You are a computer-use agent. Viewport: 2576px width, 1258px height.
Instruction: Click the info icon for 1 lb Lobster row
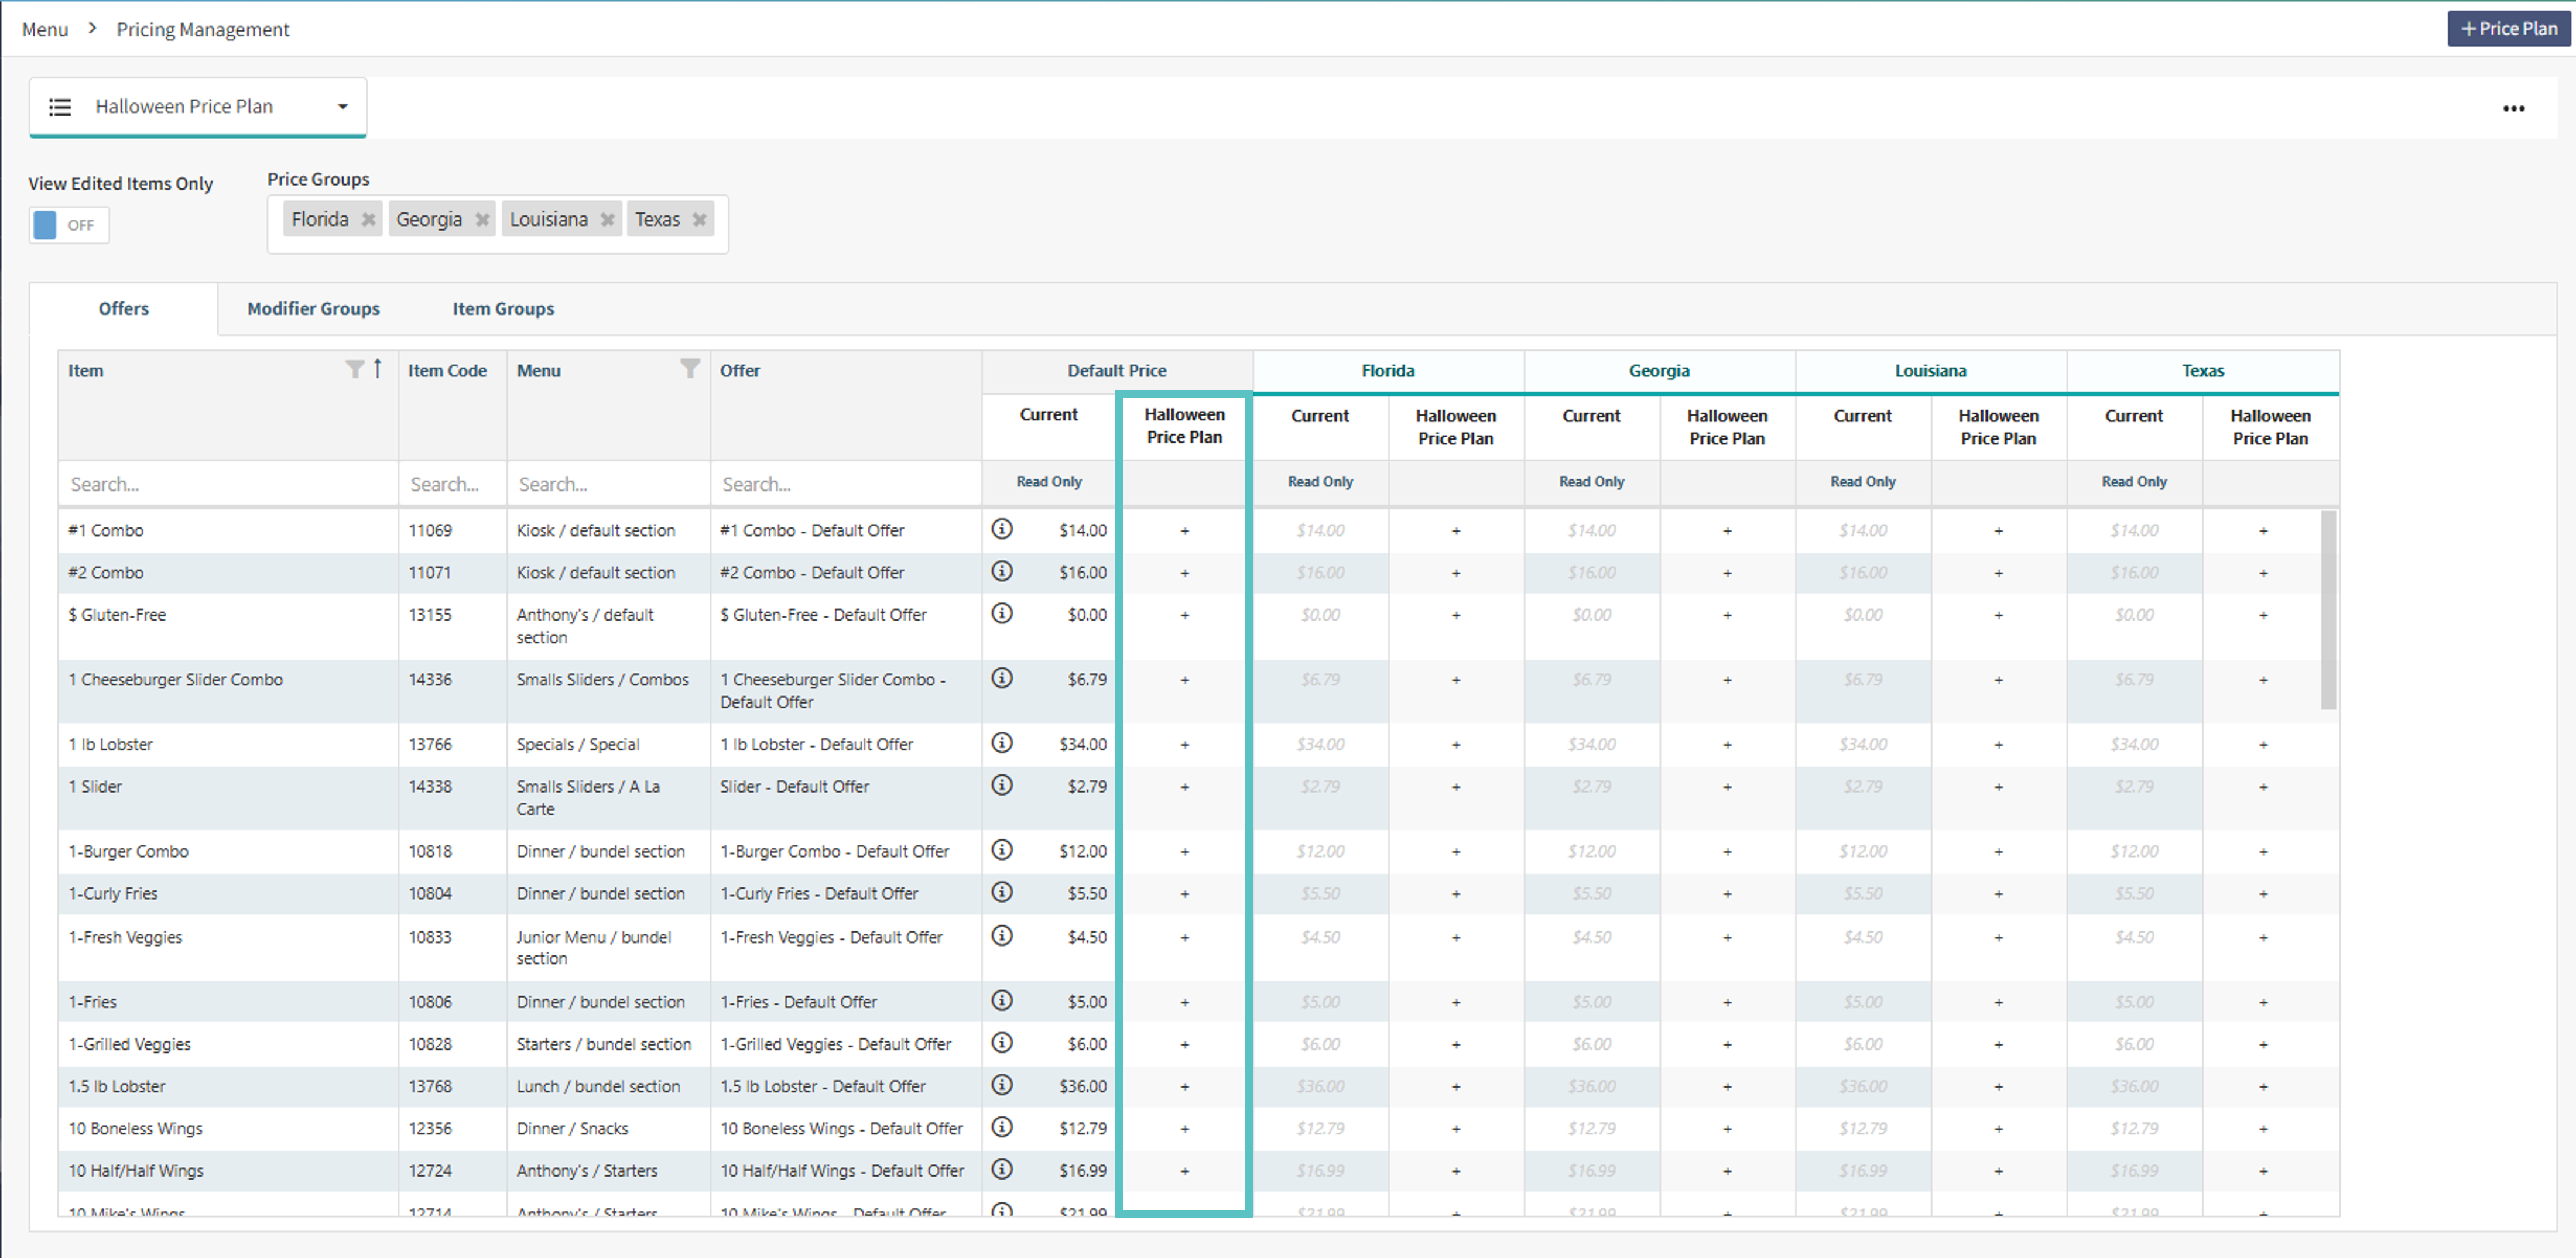1002,743
